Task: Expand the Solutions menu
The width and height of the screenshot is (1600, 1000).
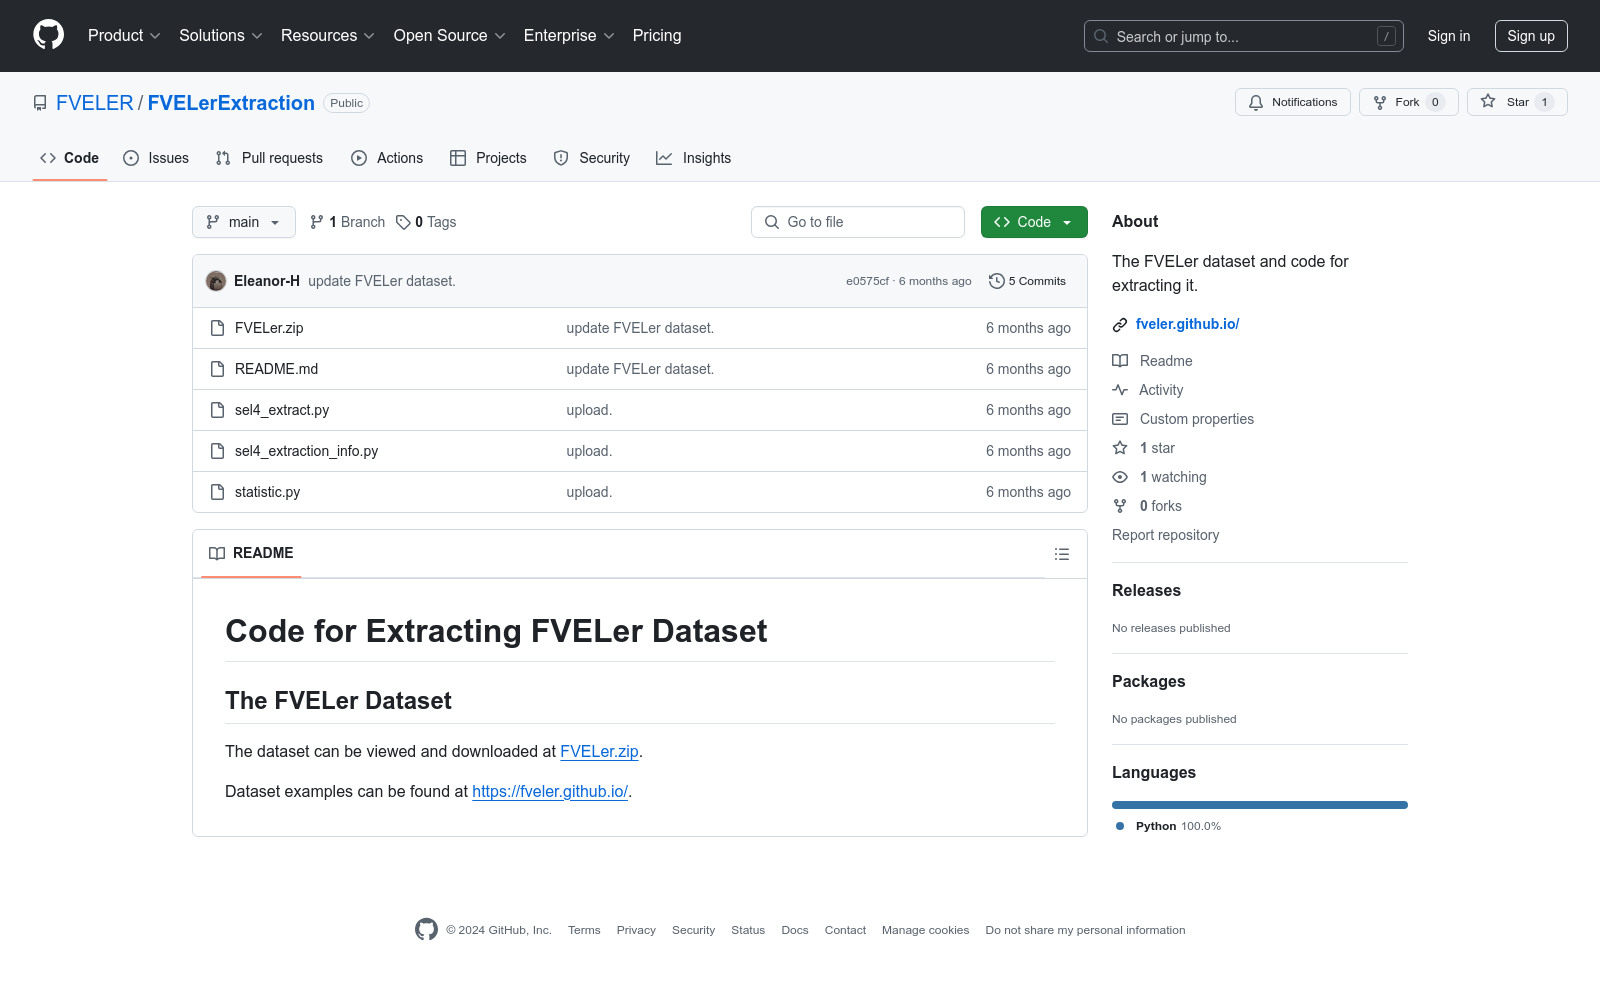Action: [221, 36]
